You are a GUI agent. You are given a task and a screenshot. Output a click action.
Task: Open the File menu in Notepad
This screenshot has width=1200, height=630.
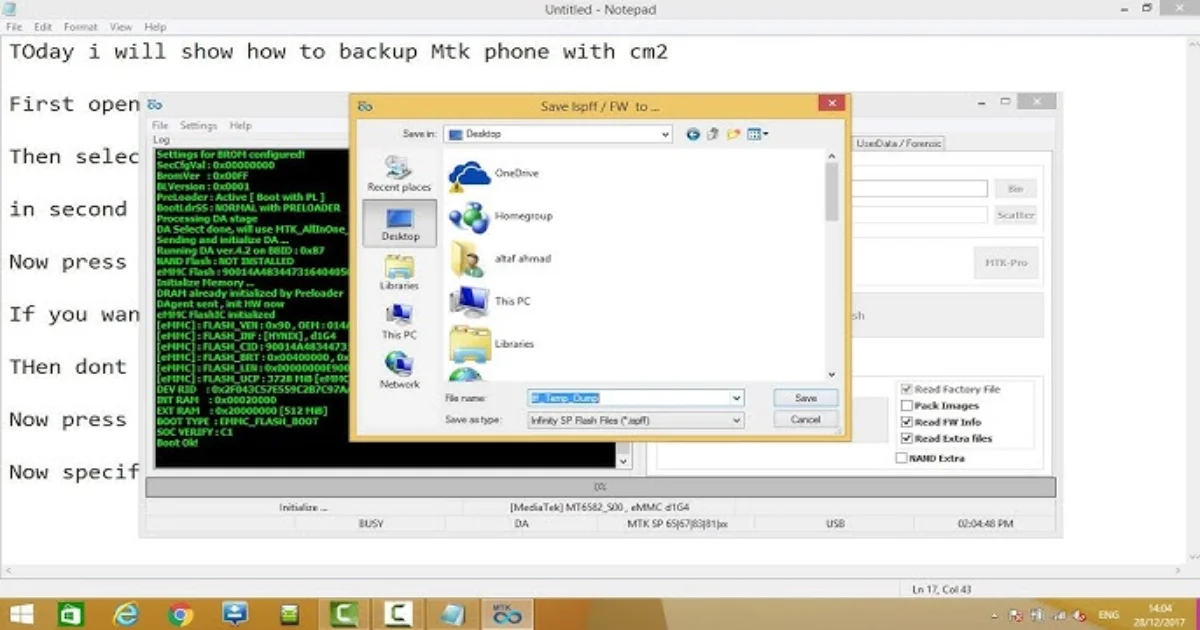pyautogui.click(x=14, y=27)
